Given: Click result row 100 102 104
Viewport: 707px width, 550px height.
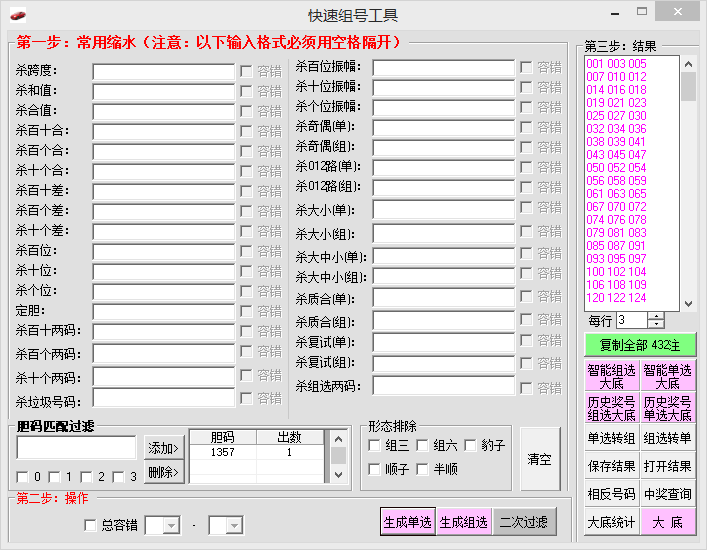Looking at the screenshot, I should pos(616,272).
